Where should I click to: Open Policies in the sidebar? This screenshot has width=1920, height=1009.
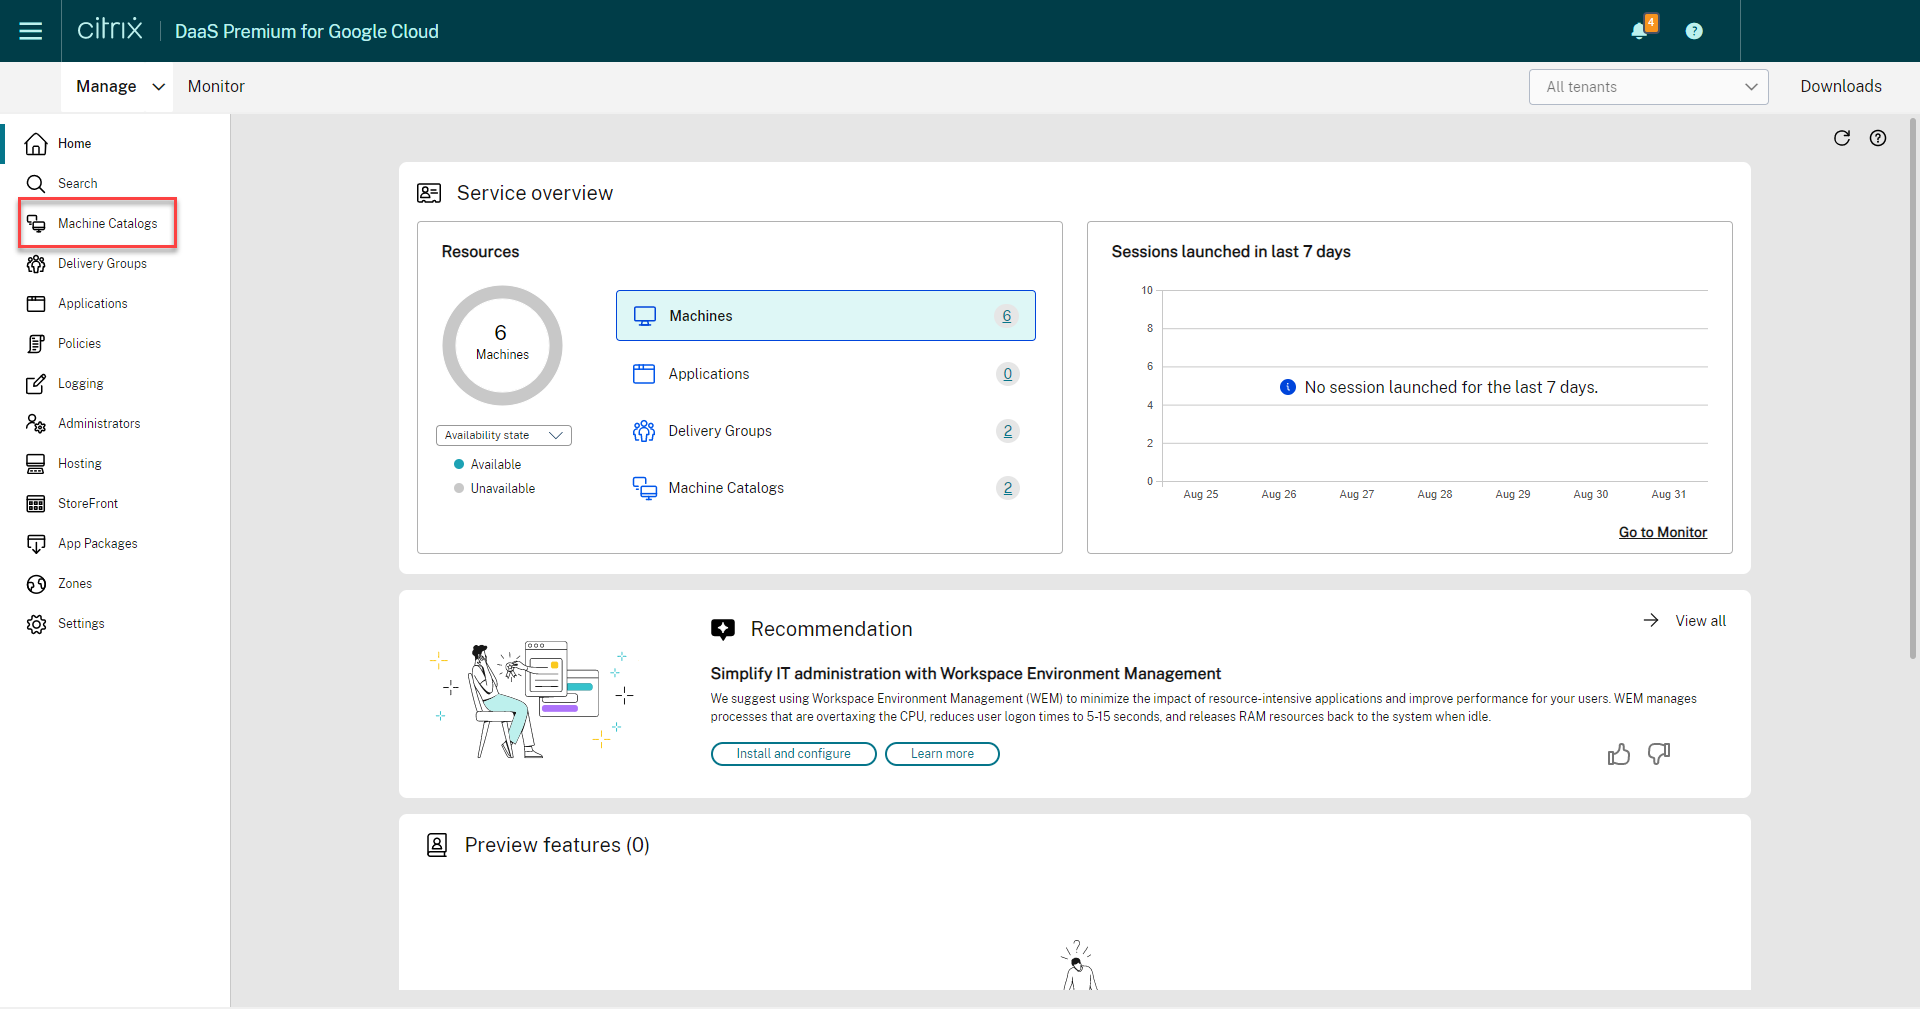coord(79,343)
